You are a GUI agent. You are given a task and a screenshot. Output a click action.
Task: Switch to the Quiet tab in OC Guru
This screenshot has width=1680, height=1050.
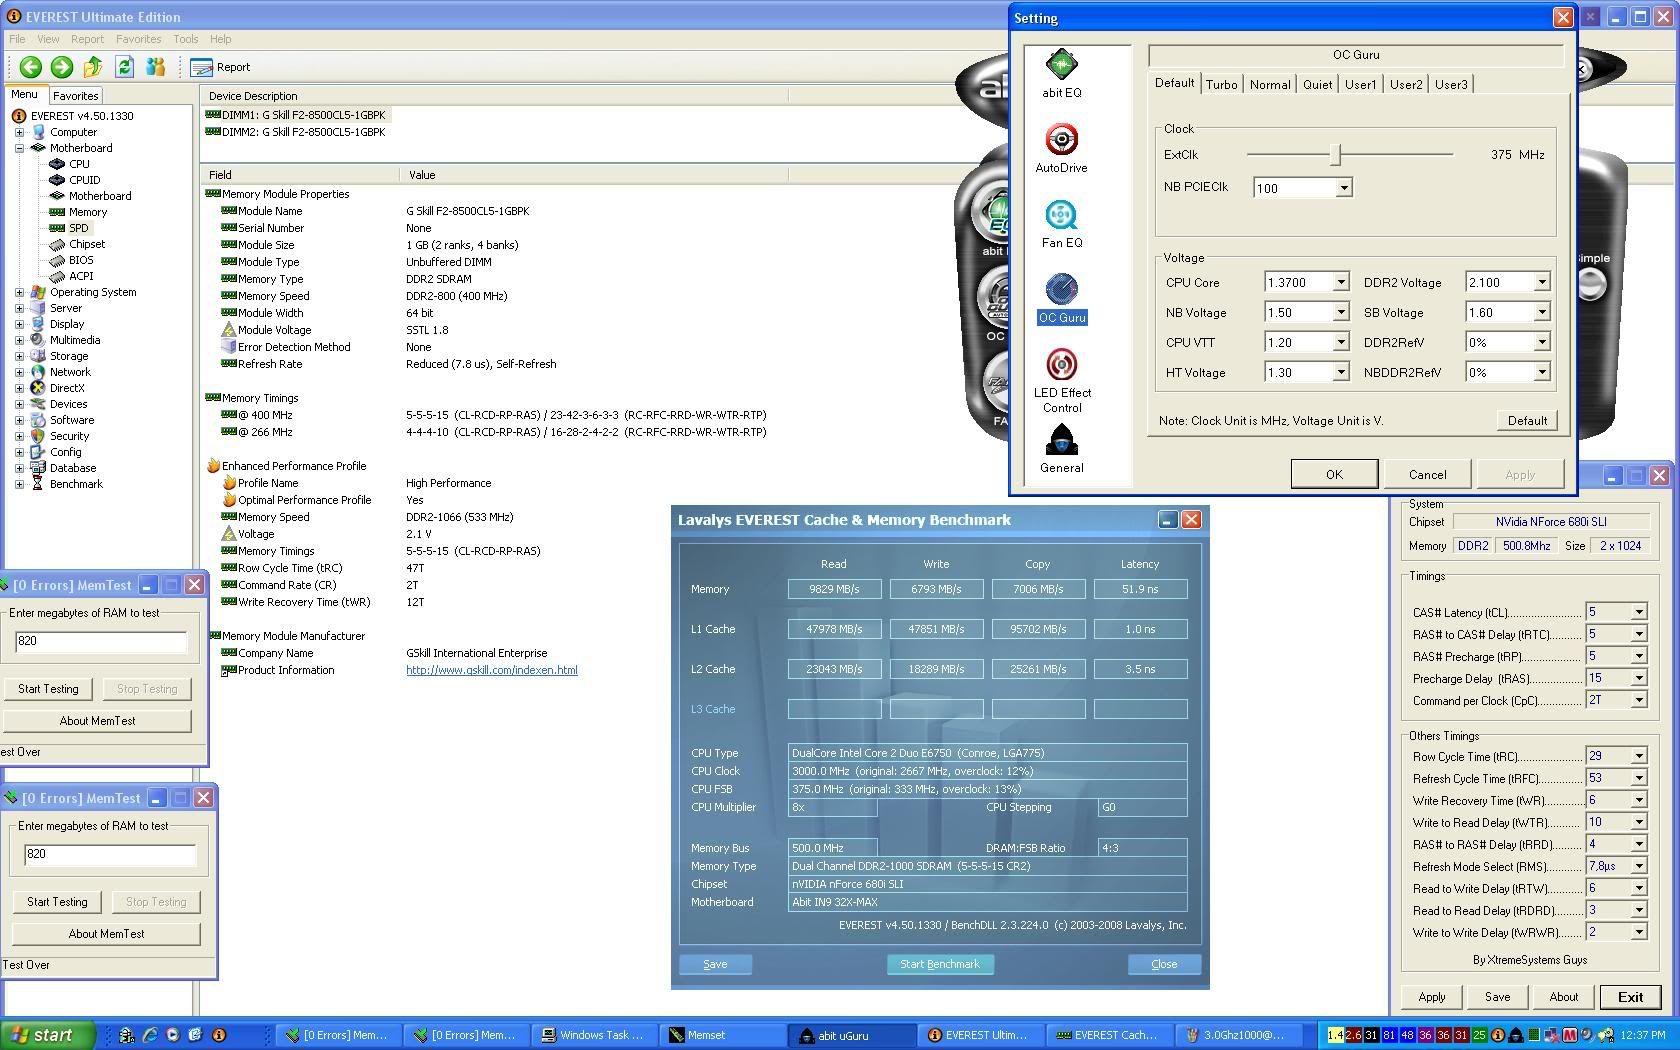(1317, 85)
